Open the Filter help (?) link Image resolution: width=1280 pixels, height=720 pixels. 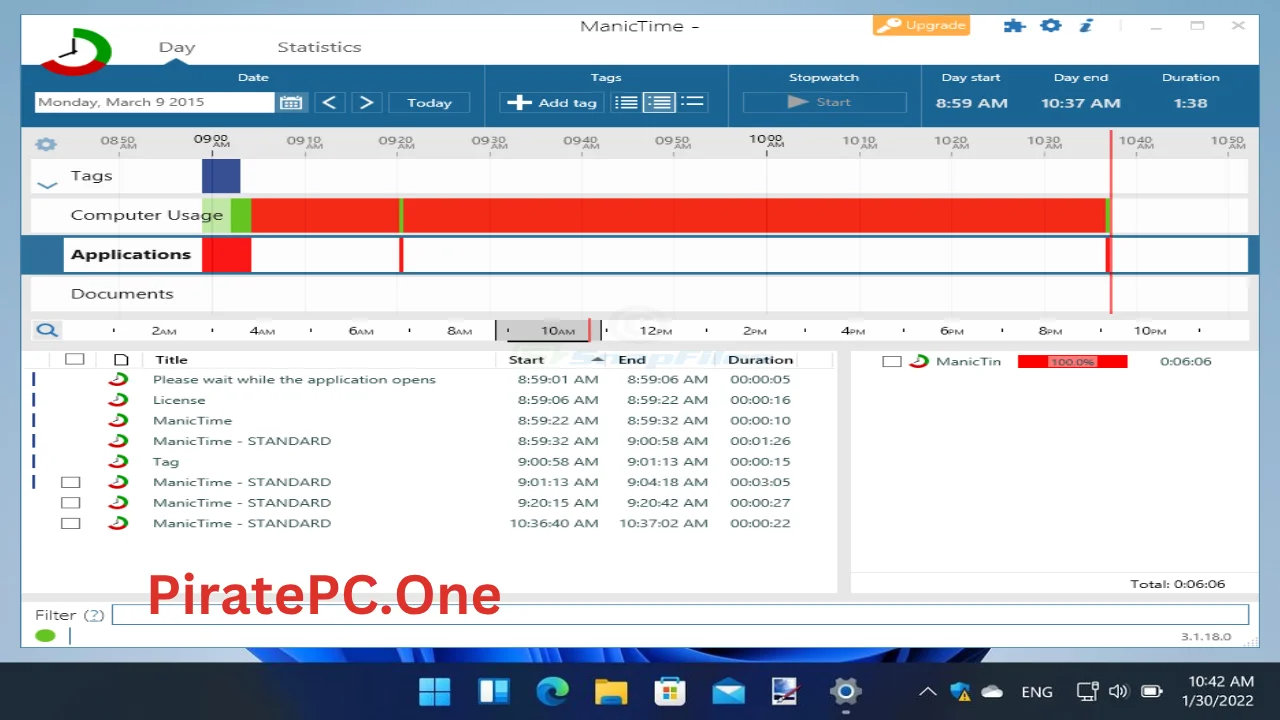(x=93, y=615)
